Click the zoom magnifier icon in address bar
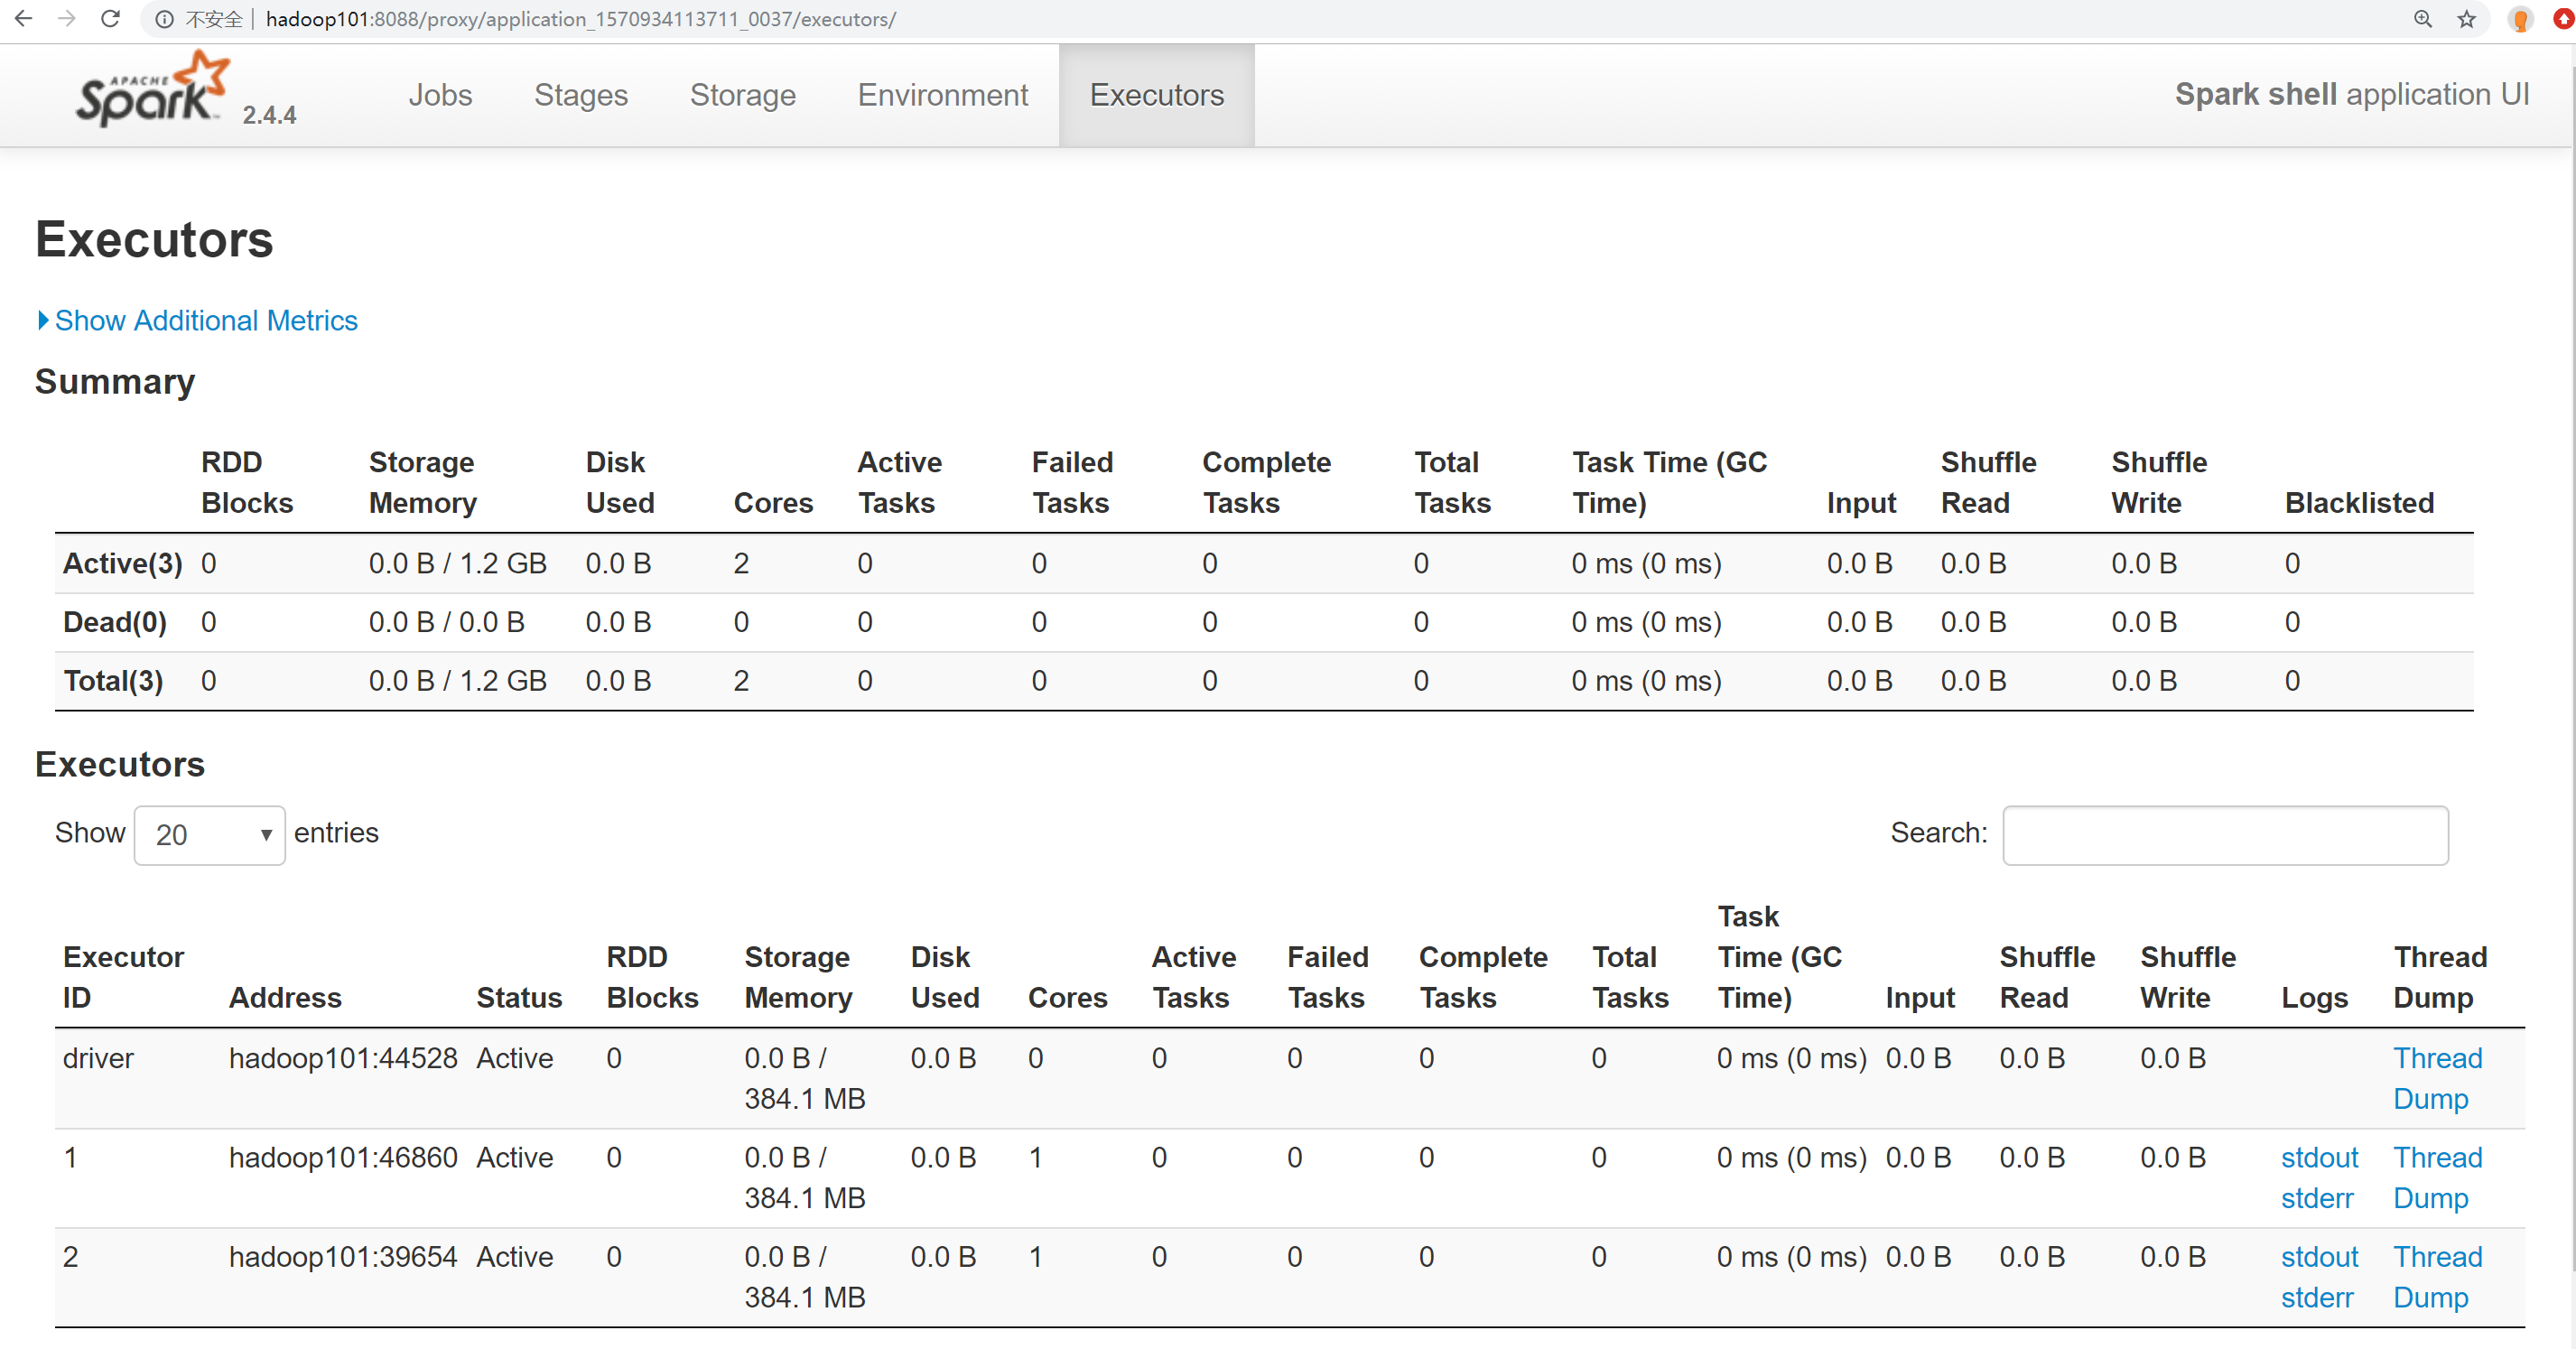The width and height of the screenshot is (2576, 1349). pyautogui.click(x=2422, y=19)
